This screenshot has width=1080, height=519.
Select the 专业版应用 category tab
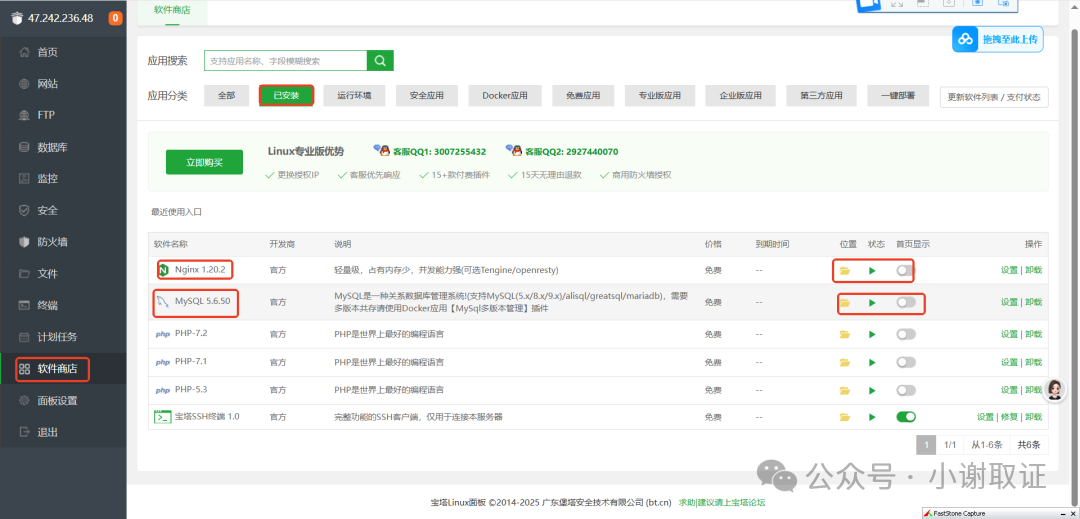click(x=660, y=96)
